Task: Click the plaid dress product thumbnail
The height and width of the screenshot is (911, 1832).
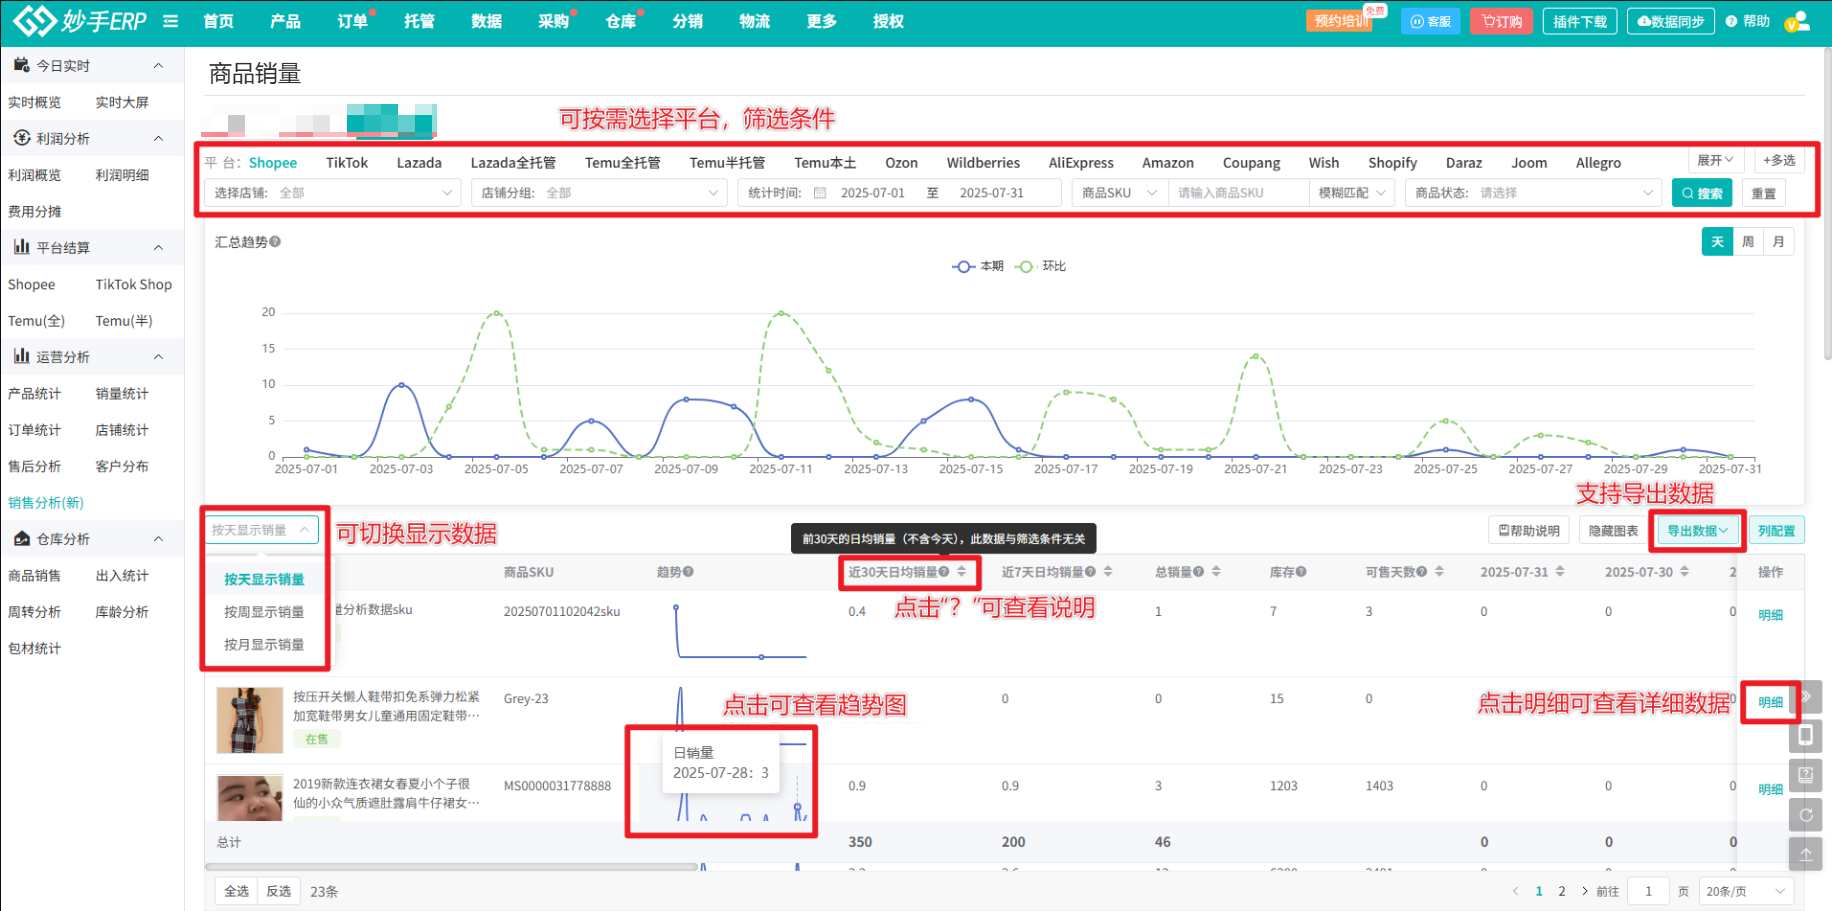Action: click(x=250, y=720)
